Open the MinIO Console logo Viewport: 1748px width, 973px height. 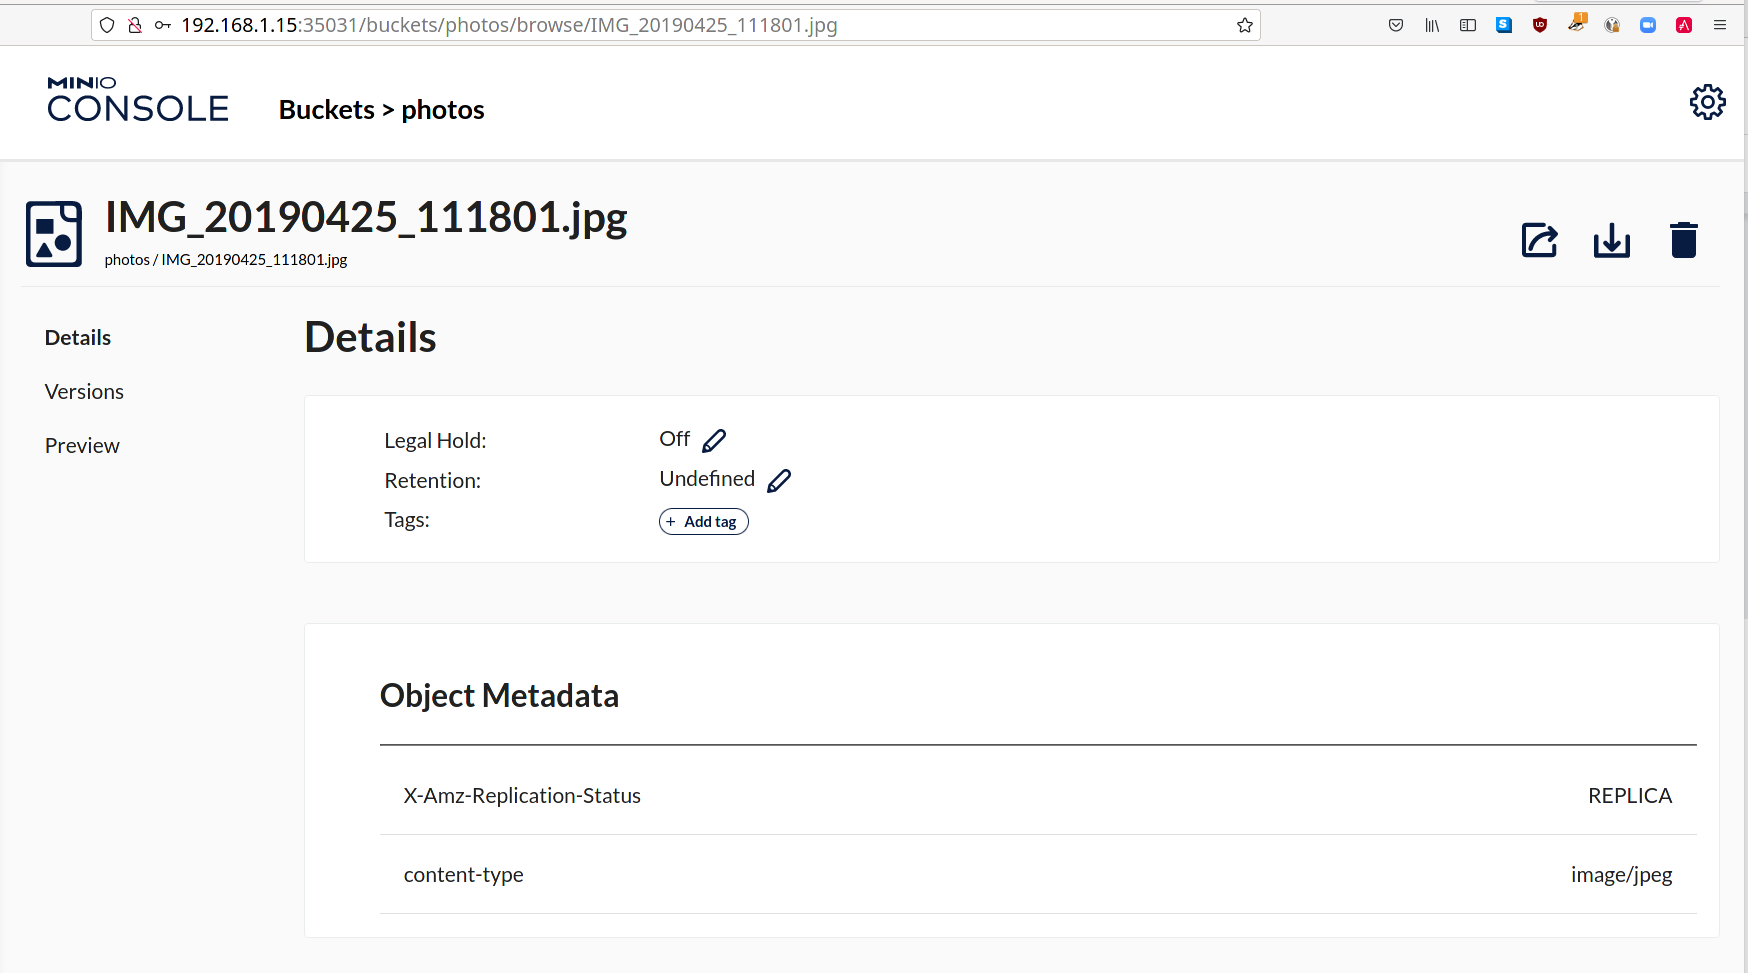click(137, 99)
